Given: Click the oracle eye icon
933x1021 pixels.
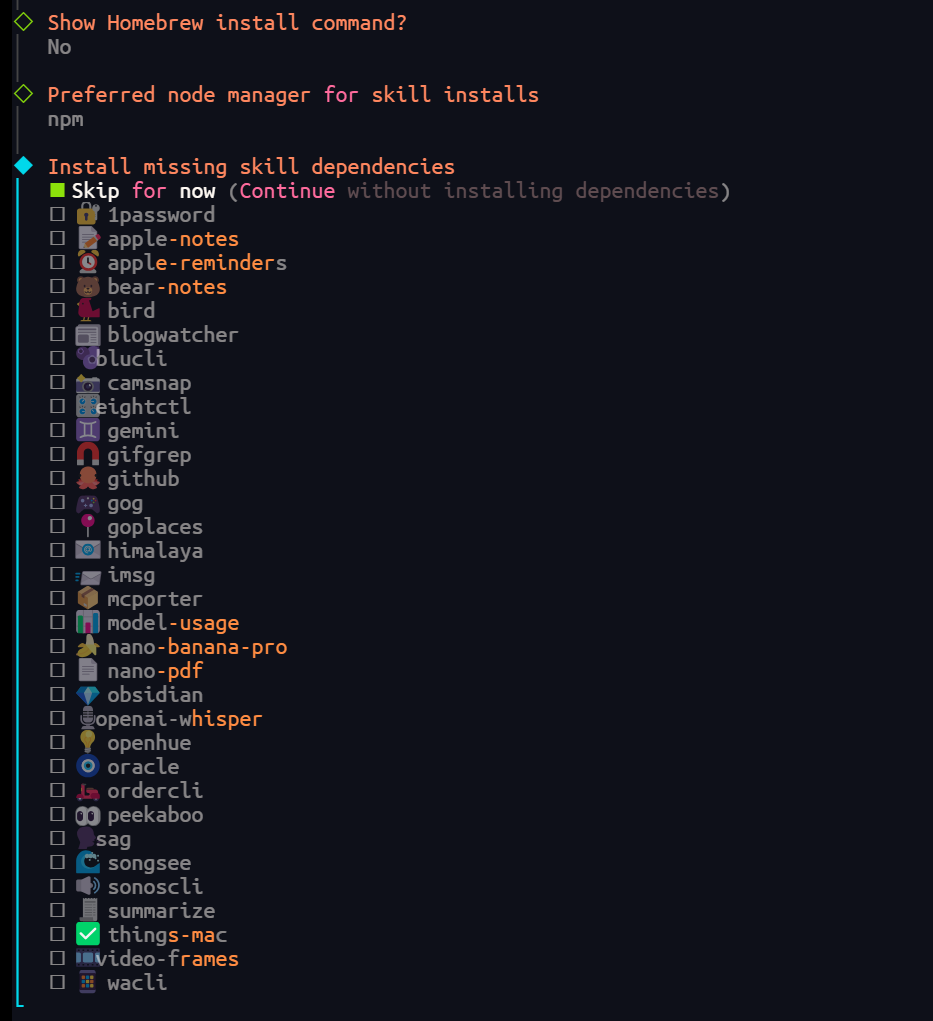Looking at the screenshot, I should click(x=88, y=766).
